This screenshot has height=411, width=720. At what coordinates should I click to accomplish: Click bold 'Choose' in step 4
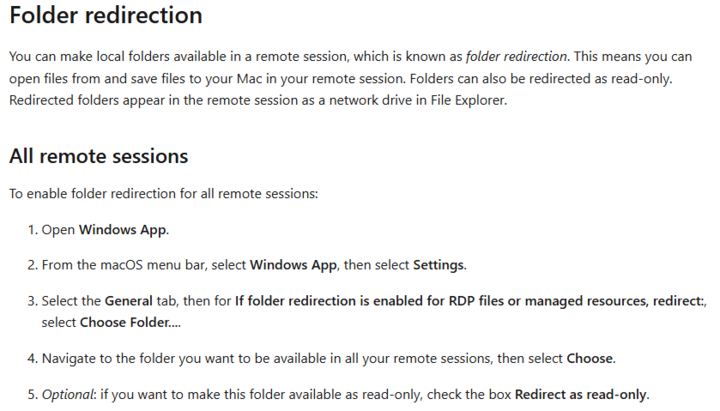[590, 358]
